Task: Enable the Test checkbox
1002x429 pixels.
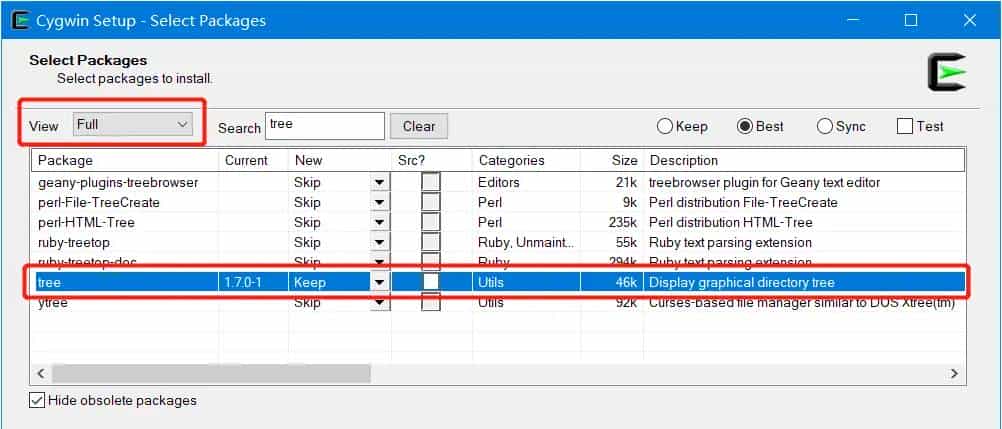Action: [x=904, y=127]
